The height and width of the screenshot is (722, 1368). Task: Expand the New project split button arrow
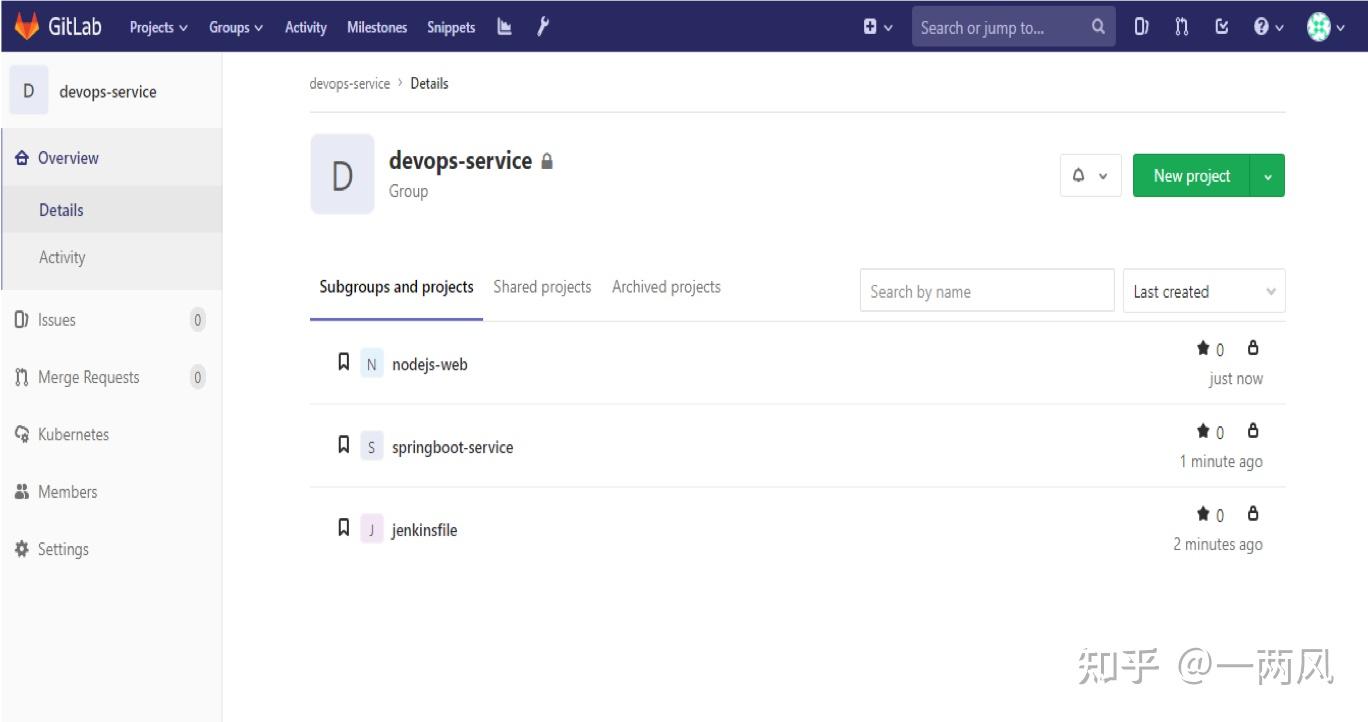click(1268, 175)
